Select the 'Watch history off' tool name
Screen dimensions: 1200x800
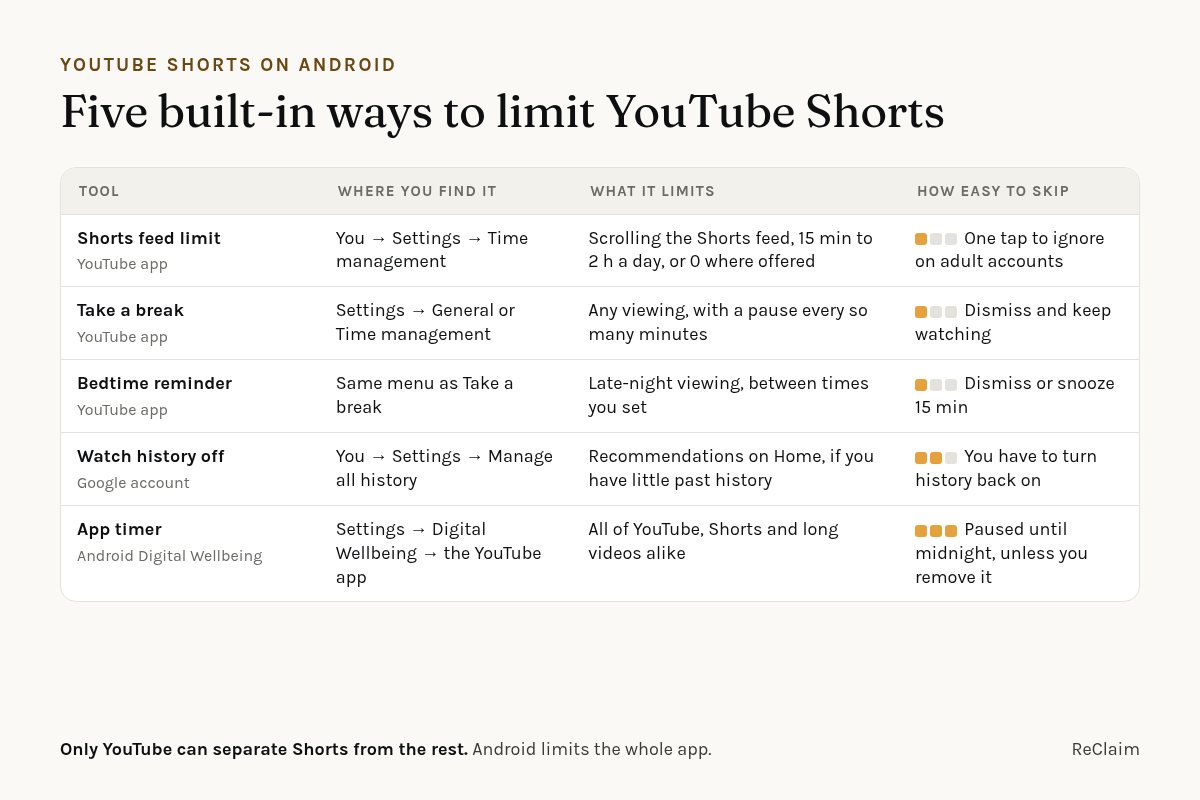coord(150,456)
